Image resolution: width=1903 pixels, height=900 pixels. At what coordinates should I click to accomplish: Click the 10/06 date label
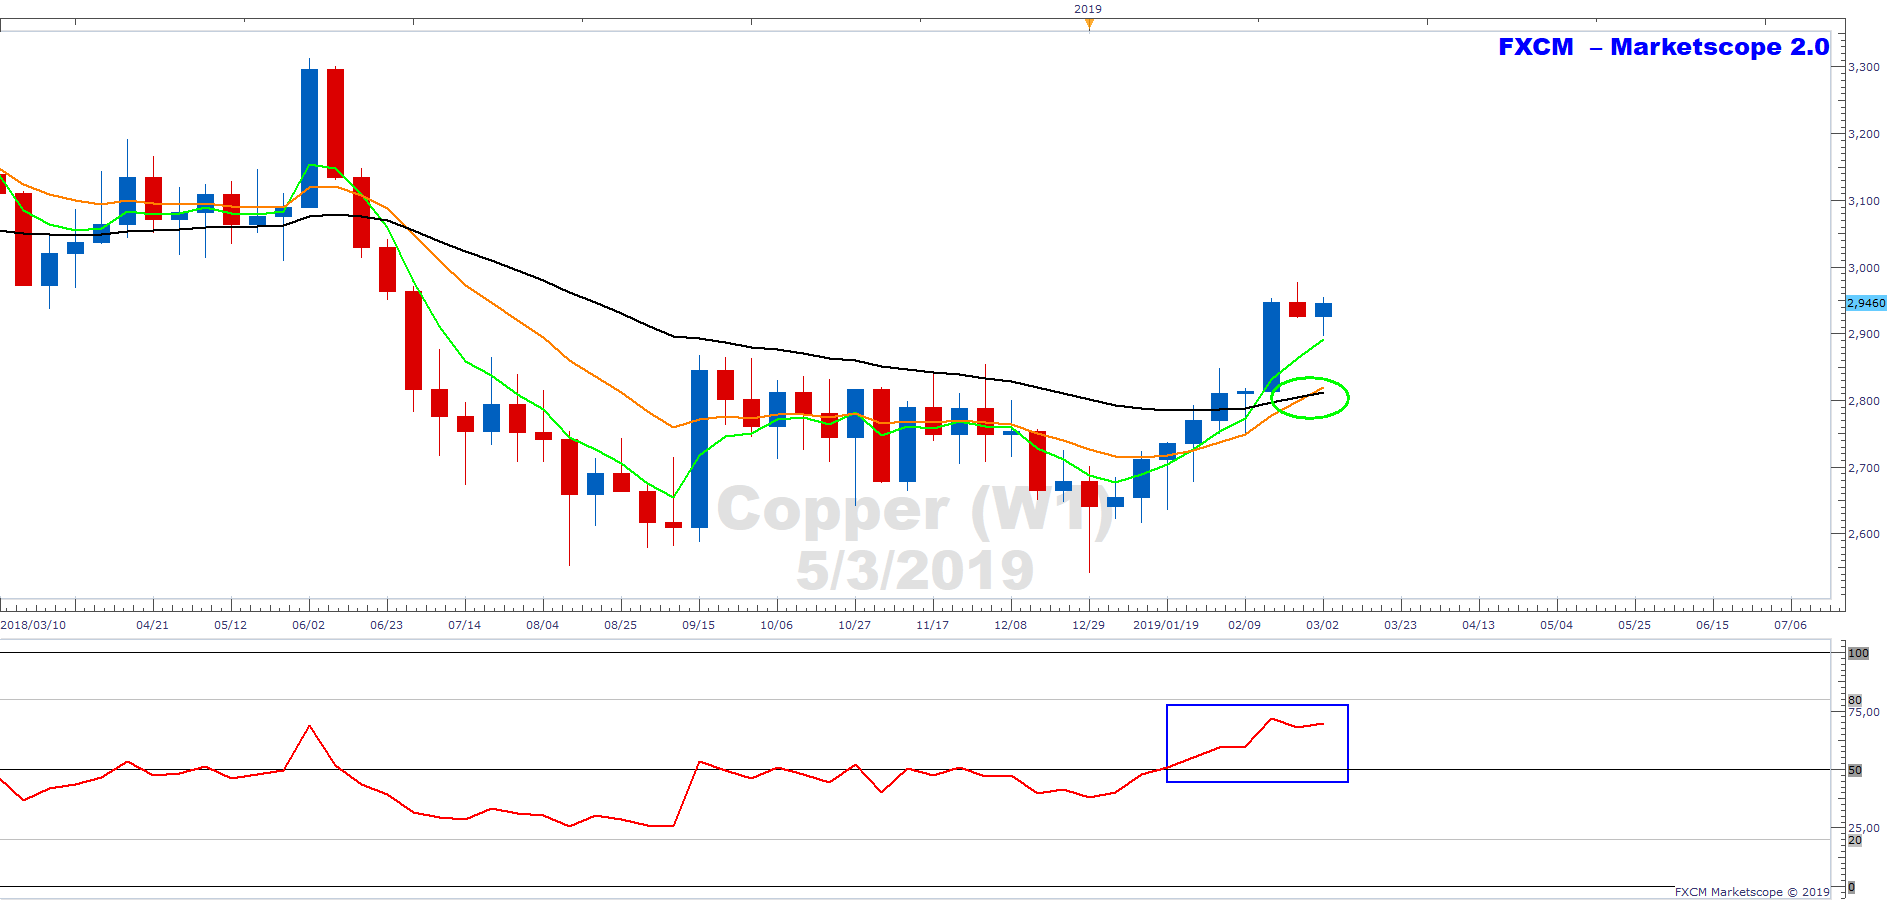click(x=776, y=625)
